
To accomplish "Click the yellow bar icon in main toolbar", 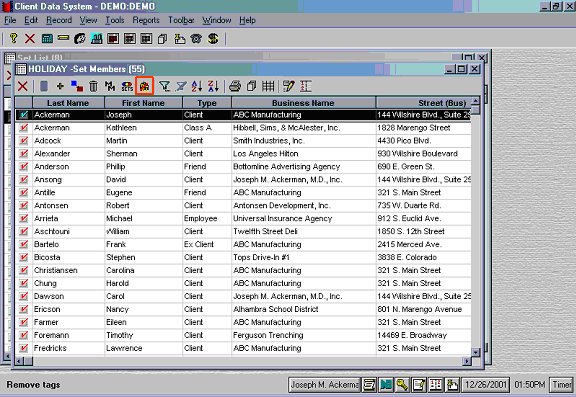I will (x=63, y=38).
